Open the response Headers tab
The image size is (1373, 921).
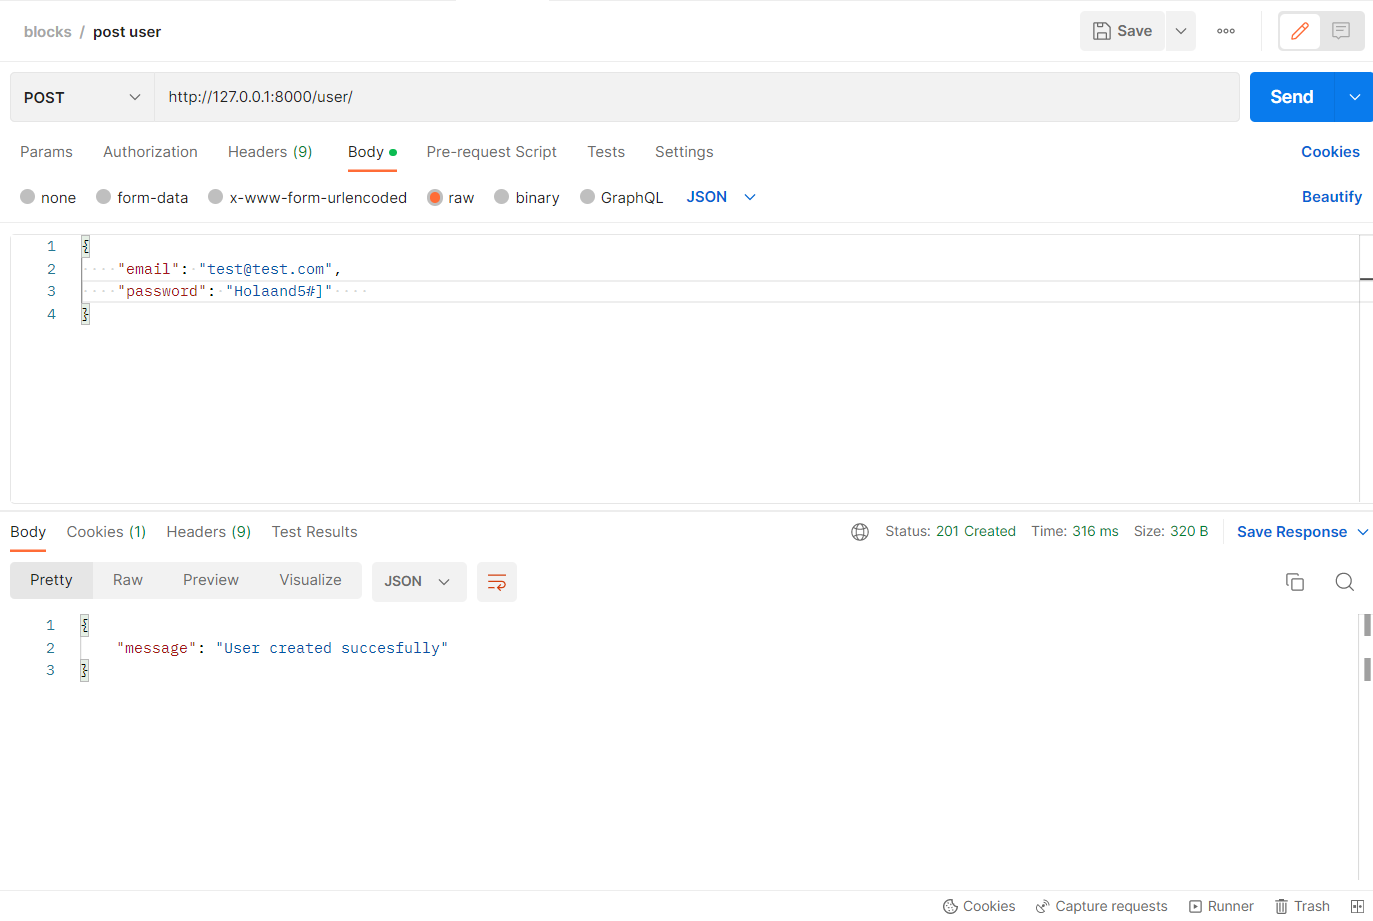(x=208, y=531)
